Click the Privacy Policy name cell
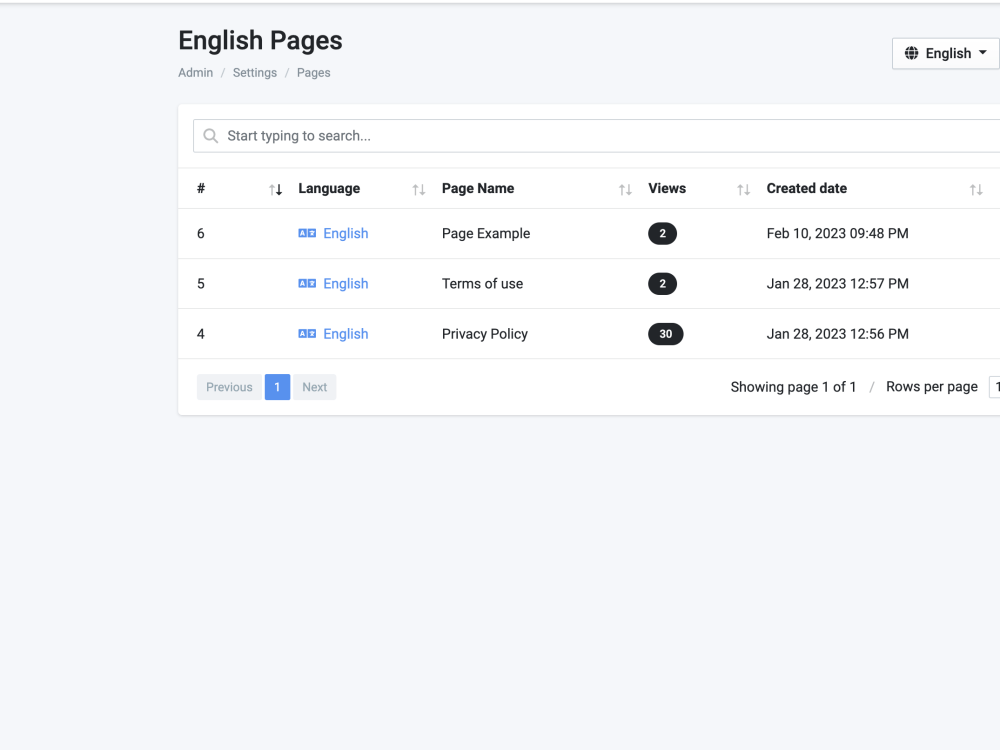Viewport: 1000px width, 750px height. click(485, 334)
